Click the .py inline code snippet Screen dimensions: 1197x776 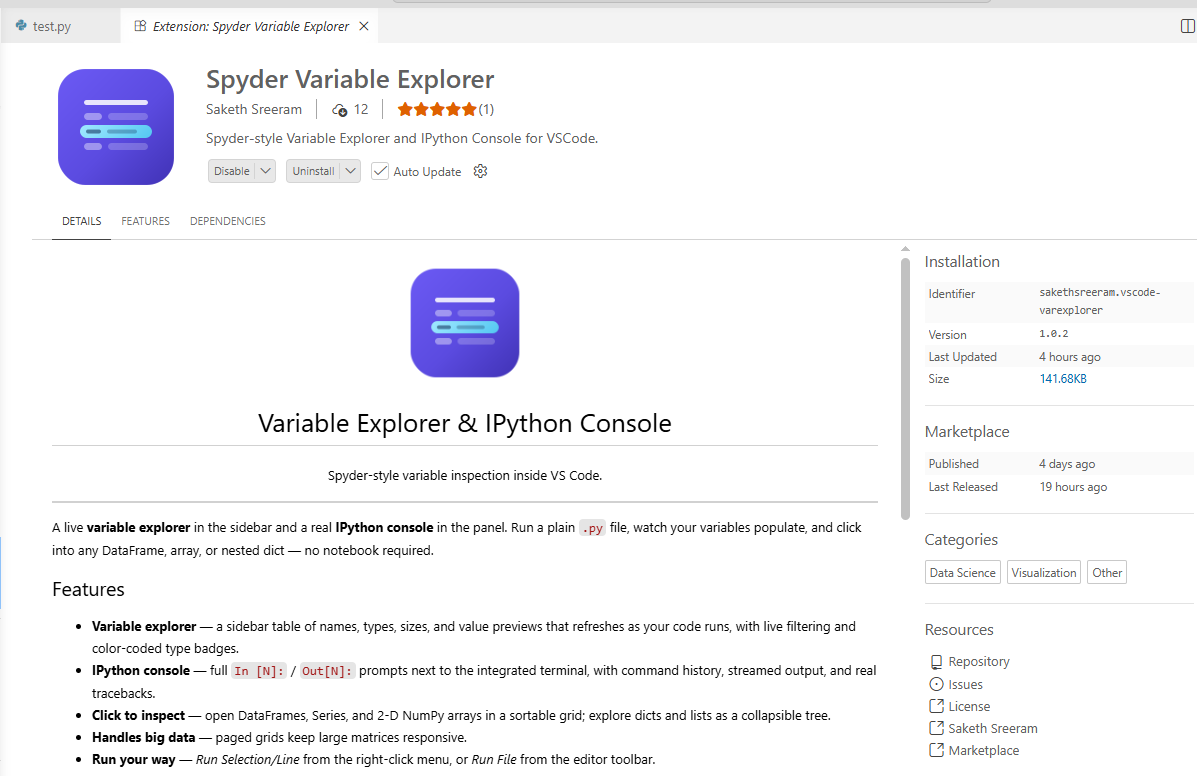[x=592, y=528]
